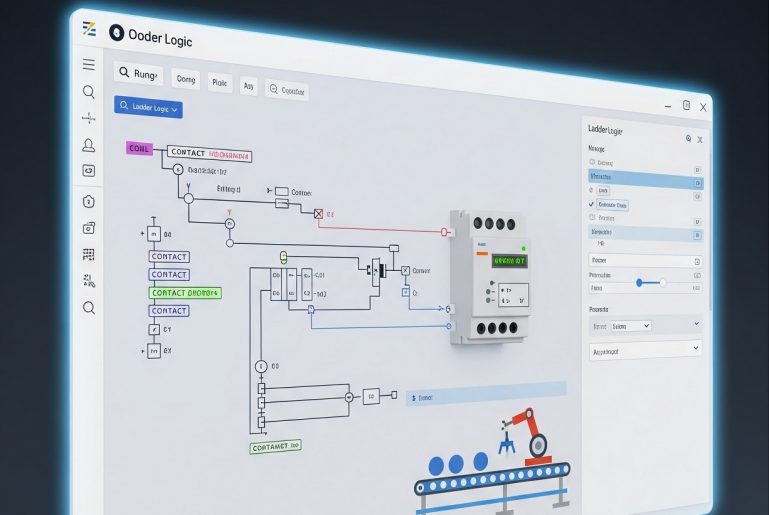The image size is (769, 515).
Task: Click the hexagon help icon in the sidebar
Action: pos(89,202)
